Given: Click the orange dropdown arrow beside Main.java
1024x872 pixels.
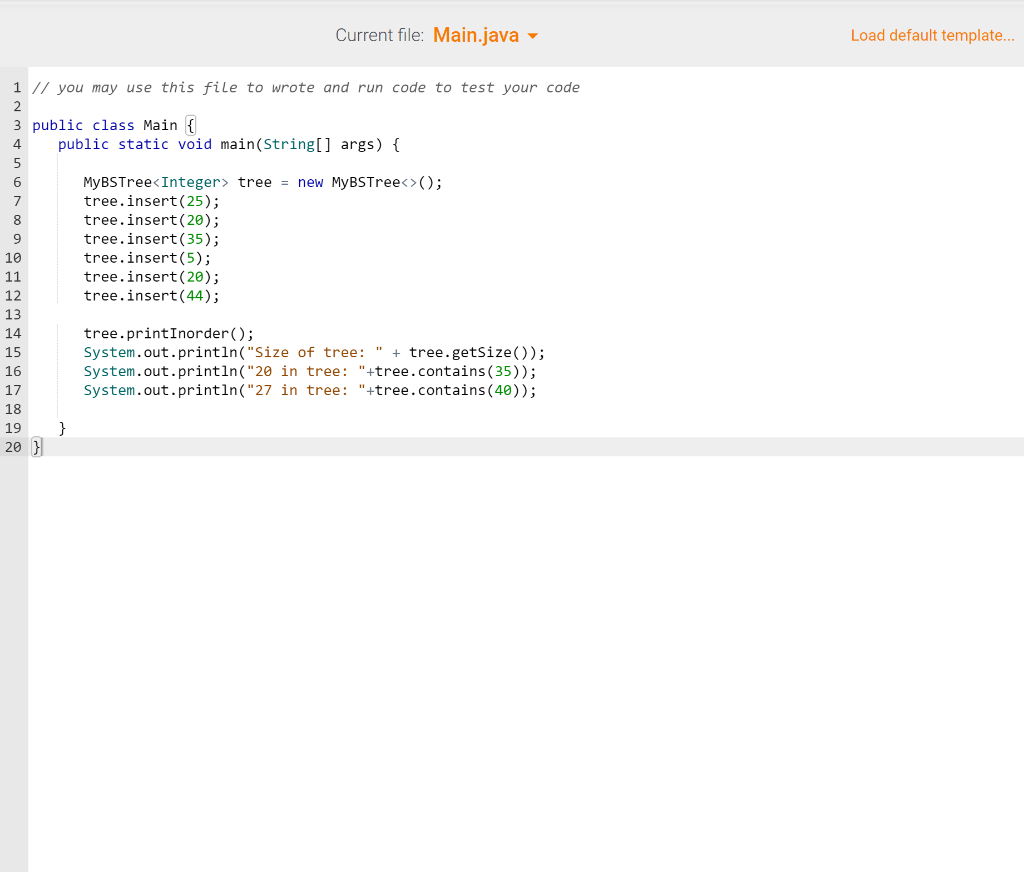Looking at the screenshot, I should pyautogui.click(x=533, y=36).
